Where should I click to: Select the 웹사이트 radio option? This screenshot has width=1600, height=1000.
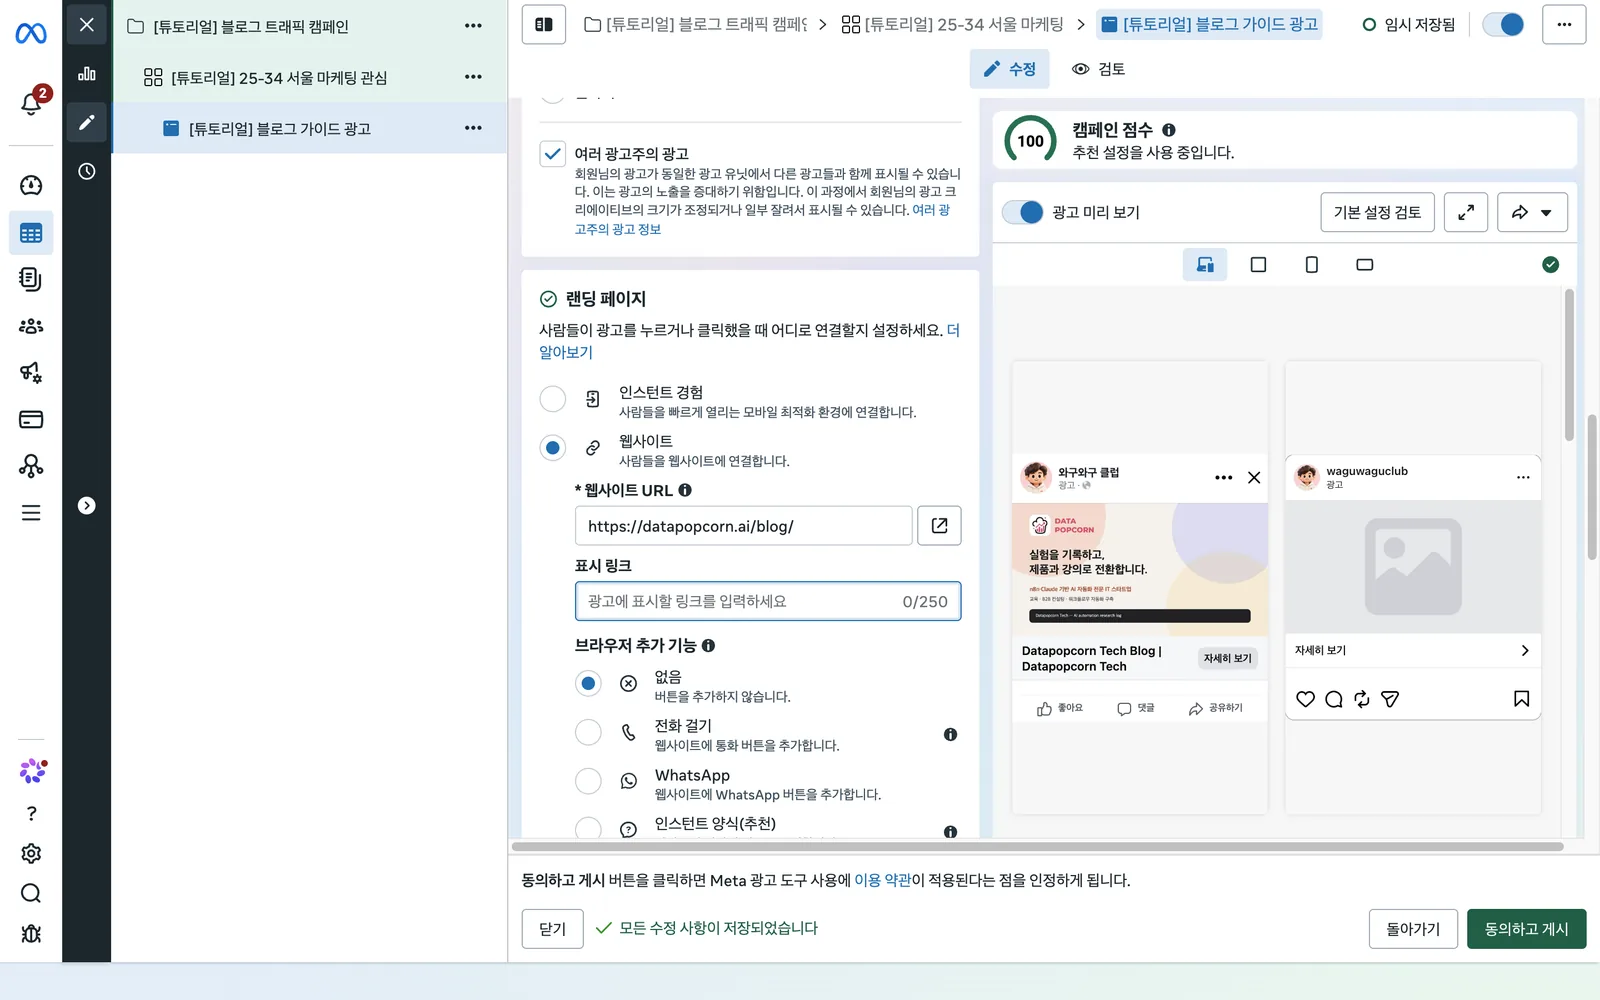(553, 448)
